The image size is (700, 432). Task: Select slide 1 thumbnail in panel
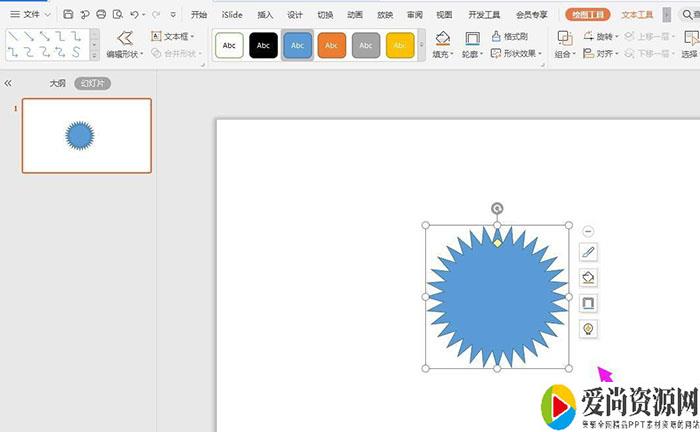pos(87,135)
